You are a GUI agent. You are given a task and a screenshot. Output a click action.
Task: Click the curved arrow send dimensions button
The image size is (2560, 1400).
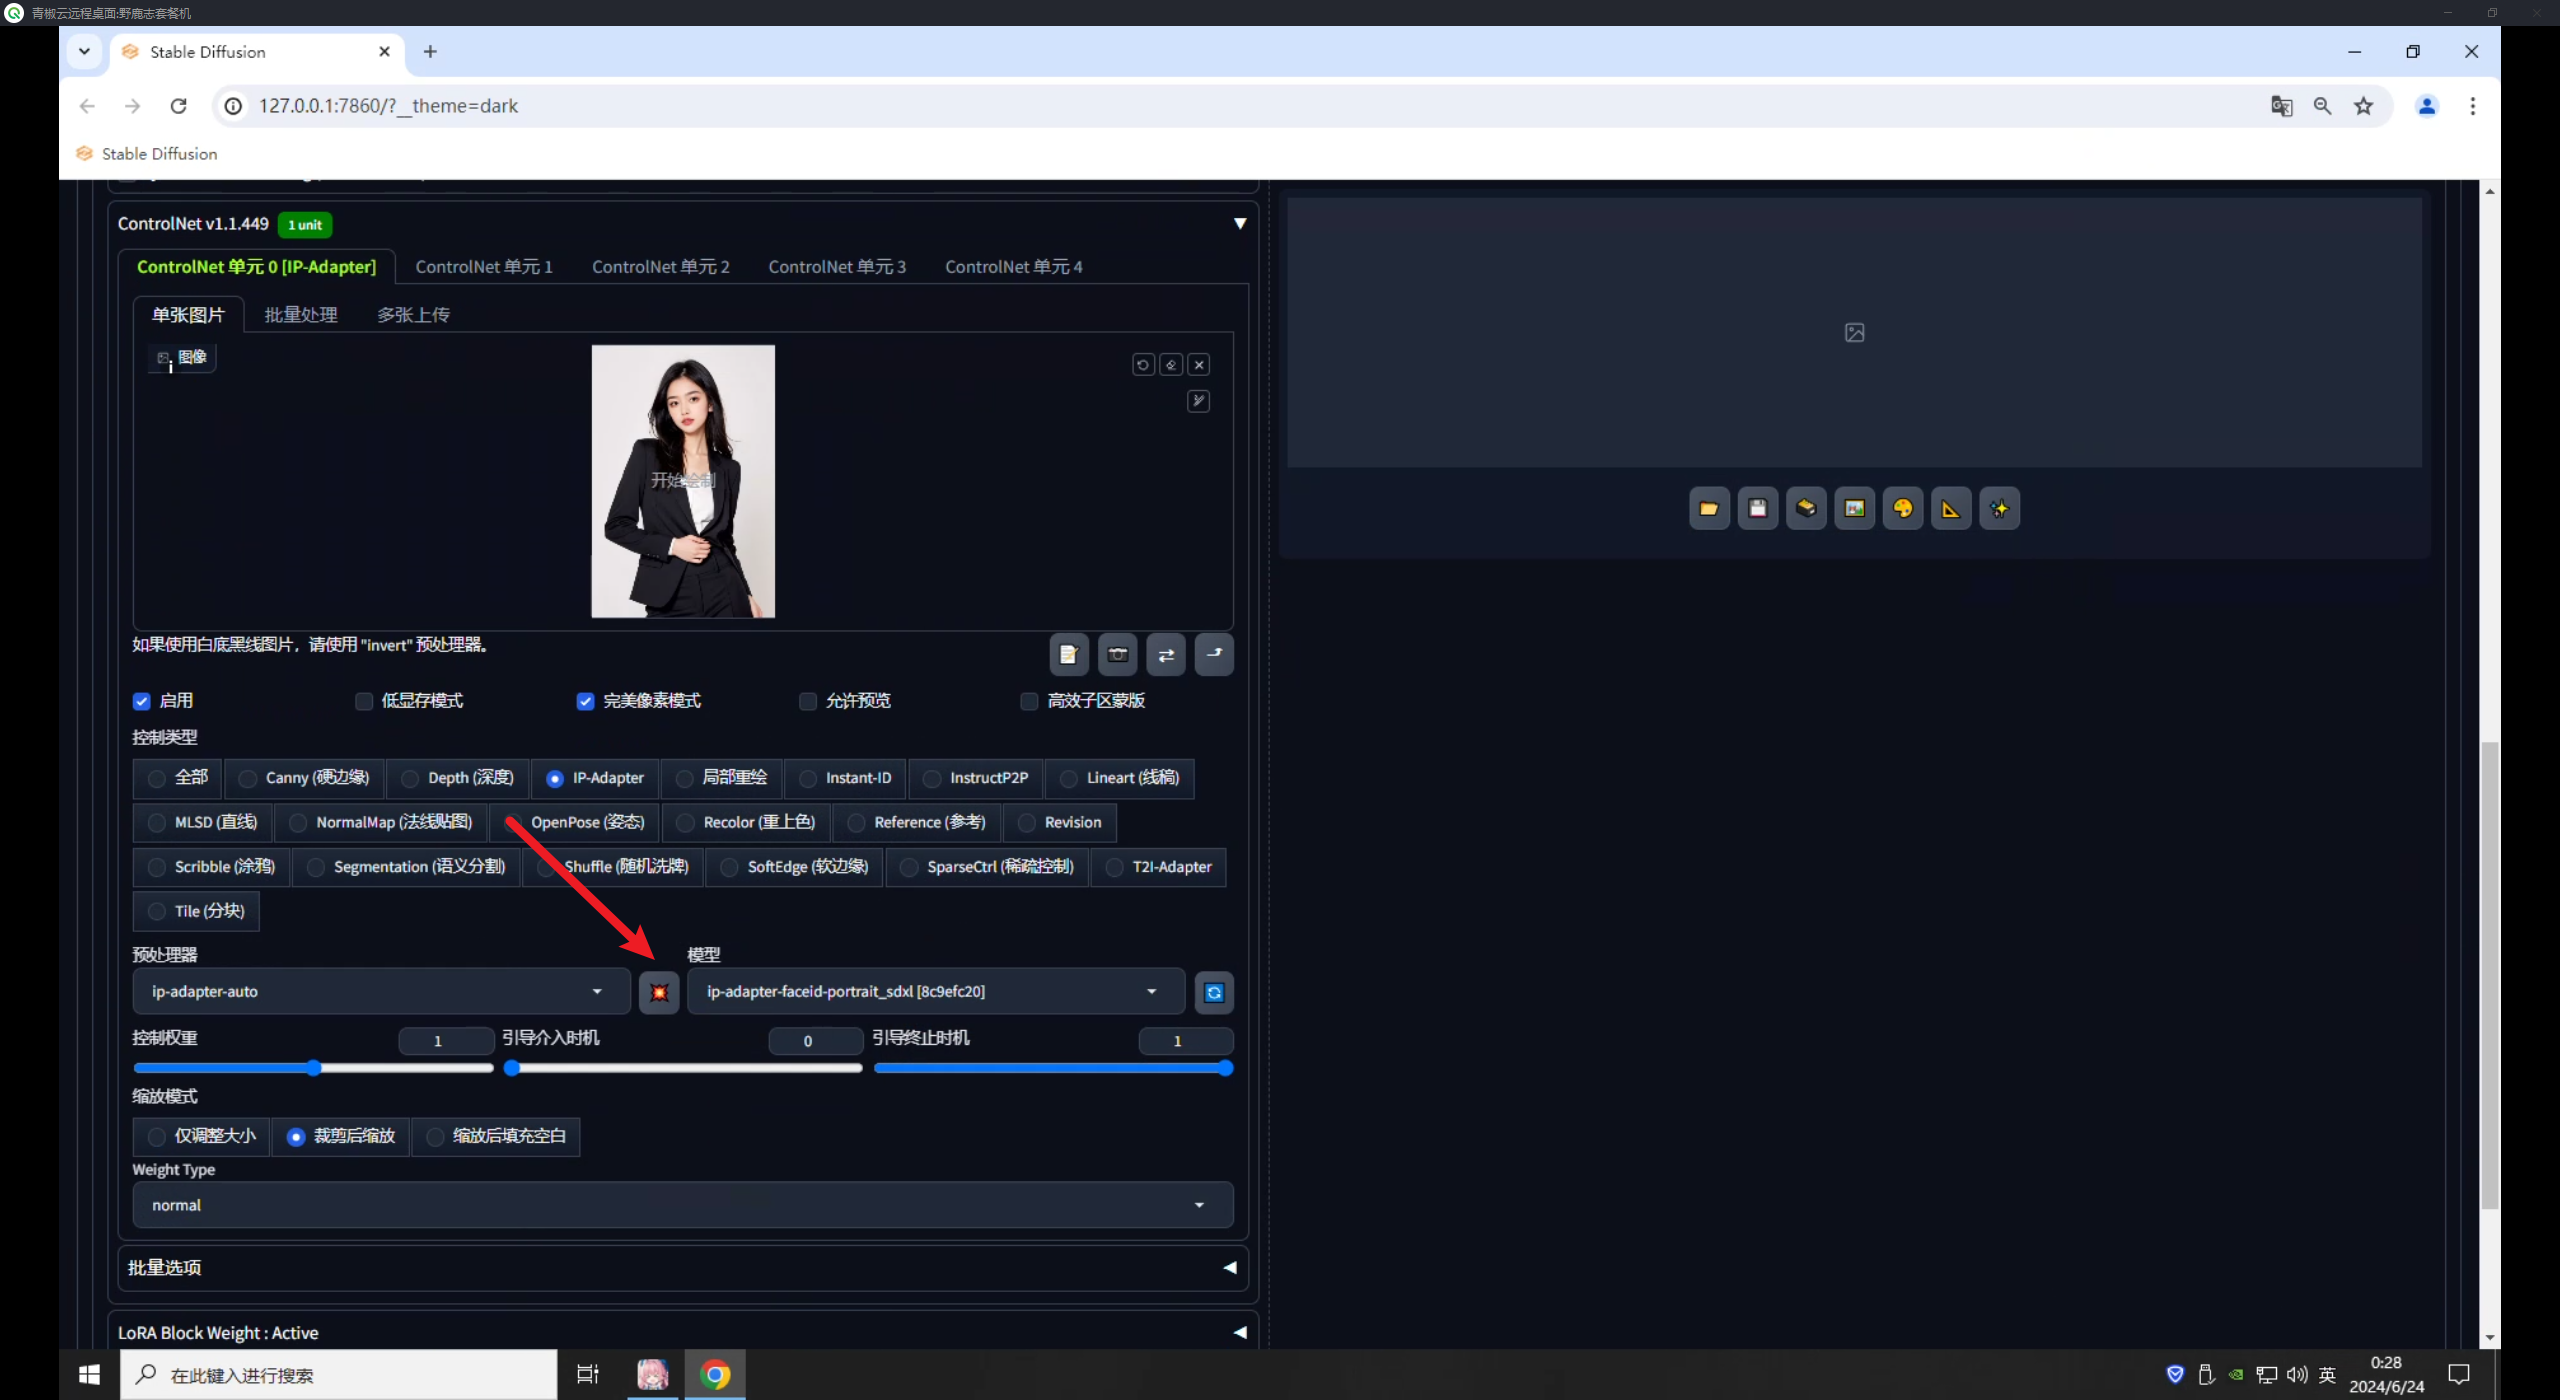tap(1214, 655)
